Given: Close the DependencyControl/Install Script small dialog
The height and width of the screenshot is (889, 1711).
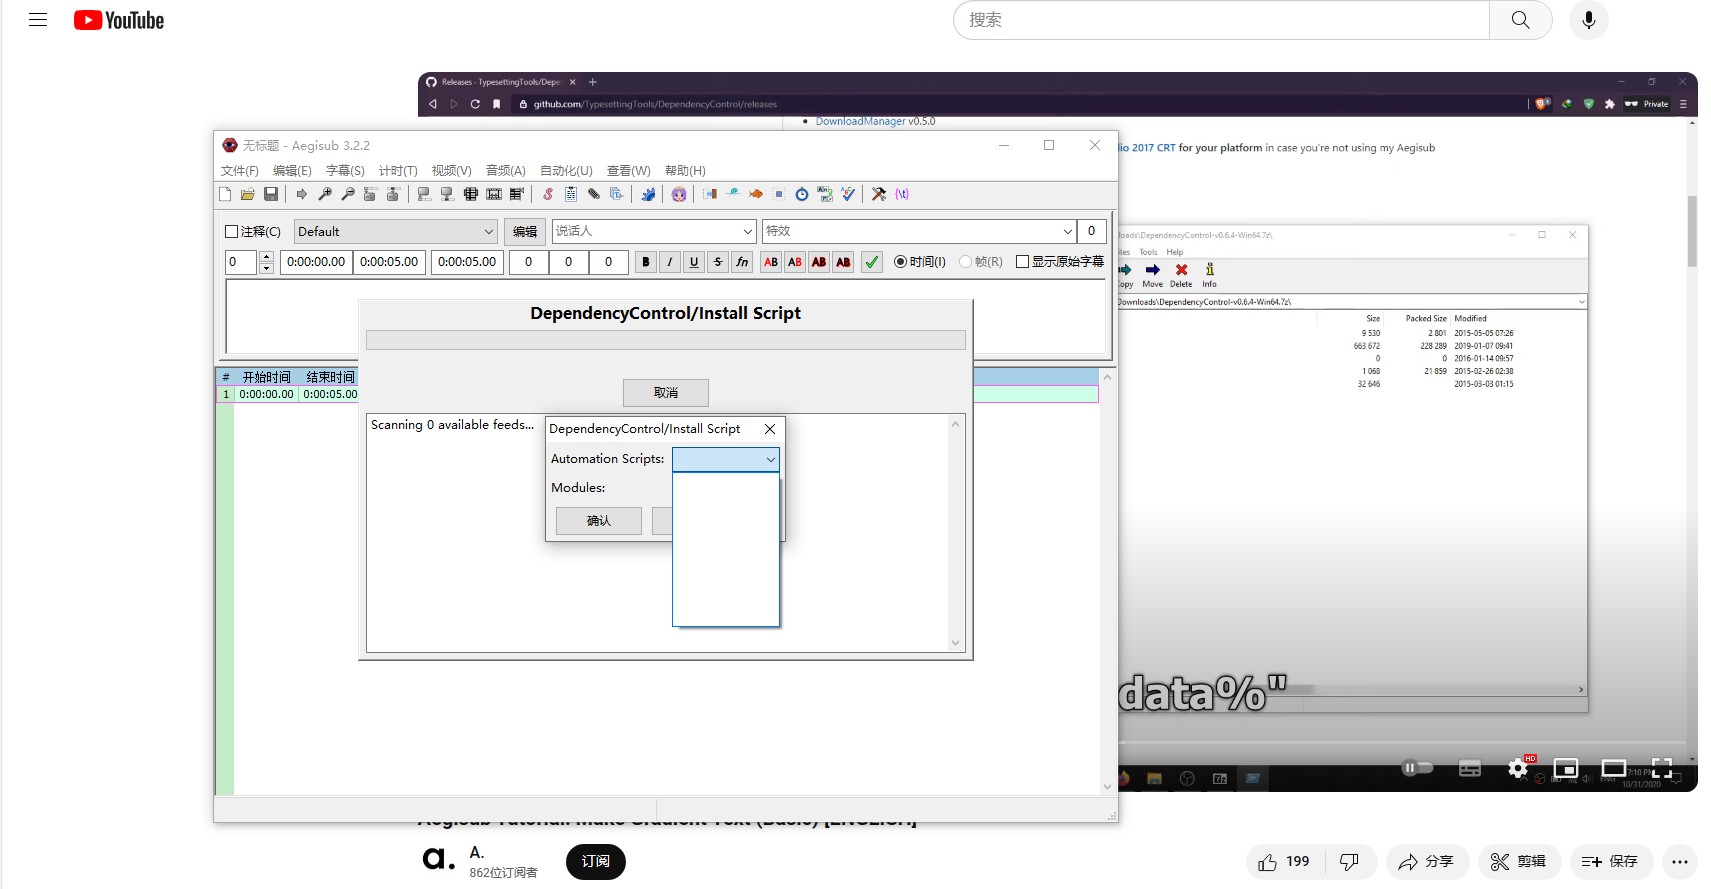Looking at the screenshot, I should point(770,429).
